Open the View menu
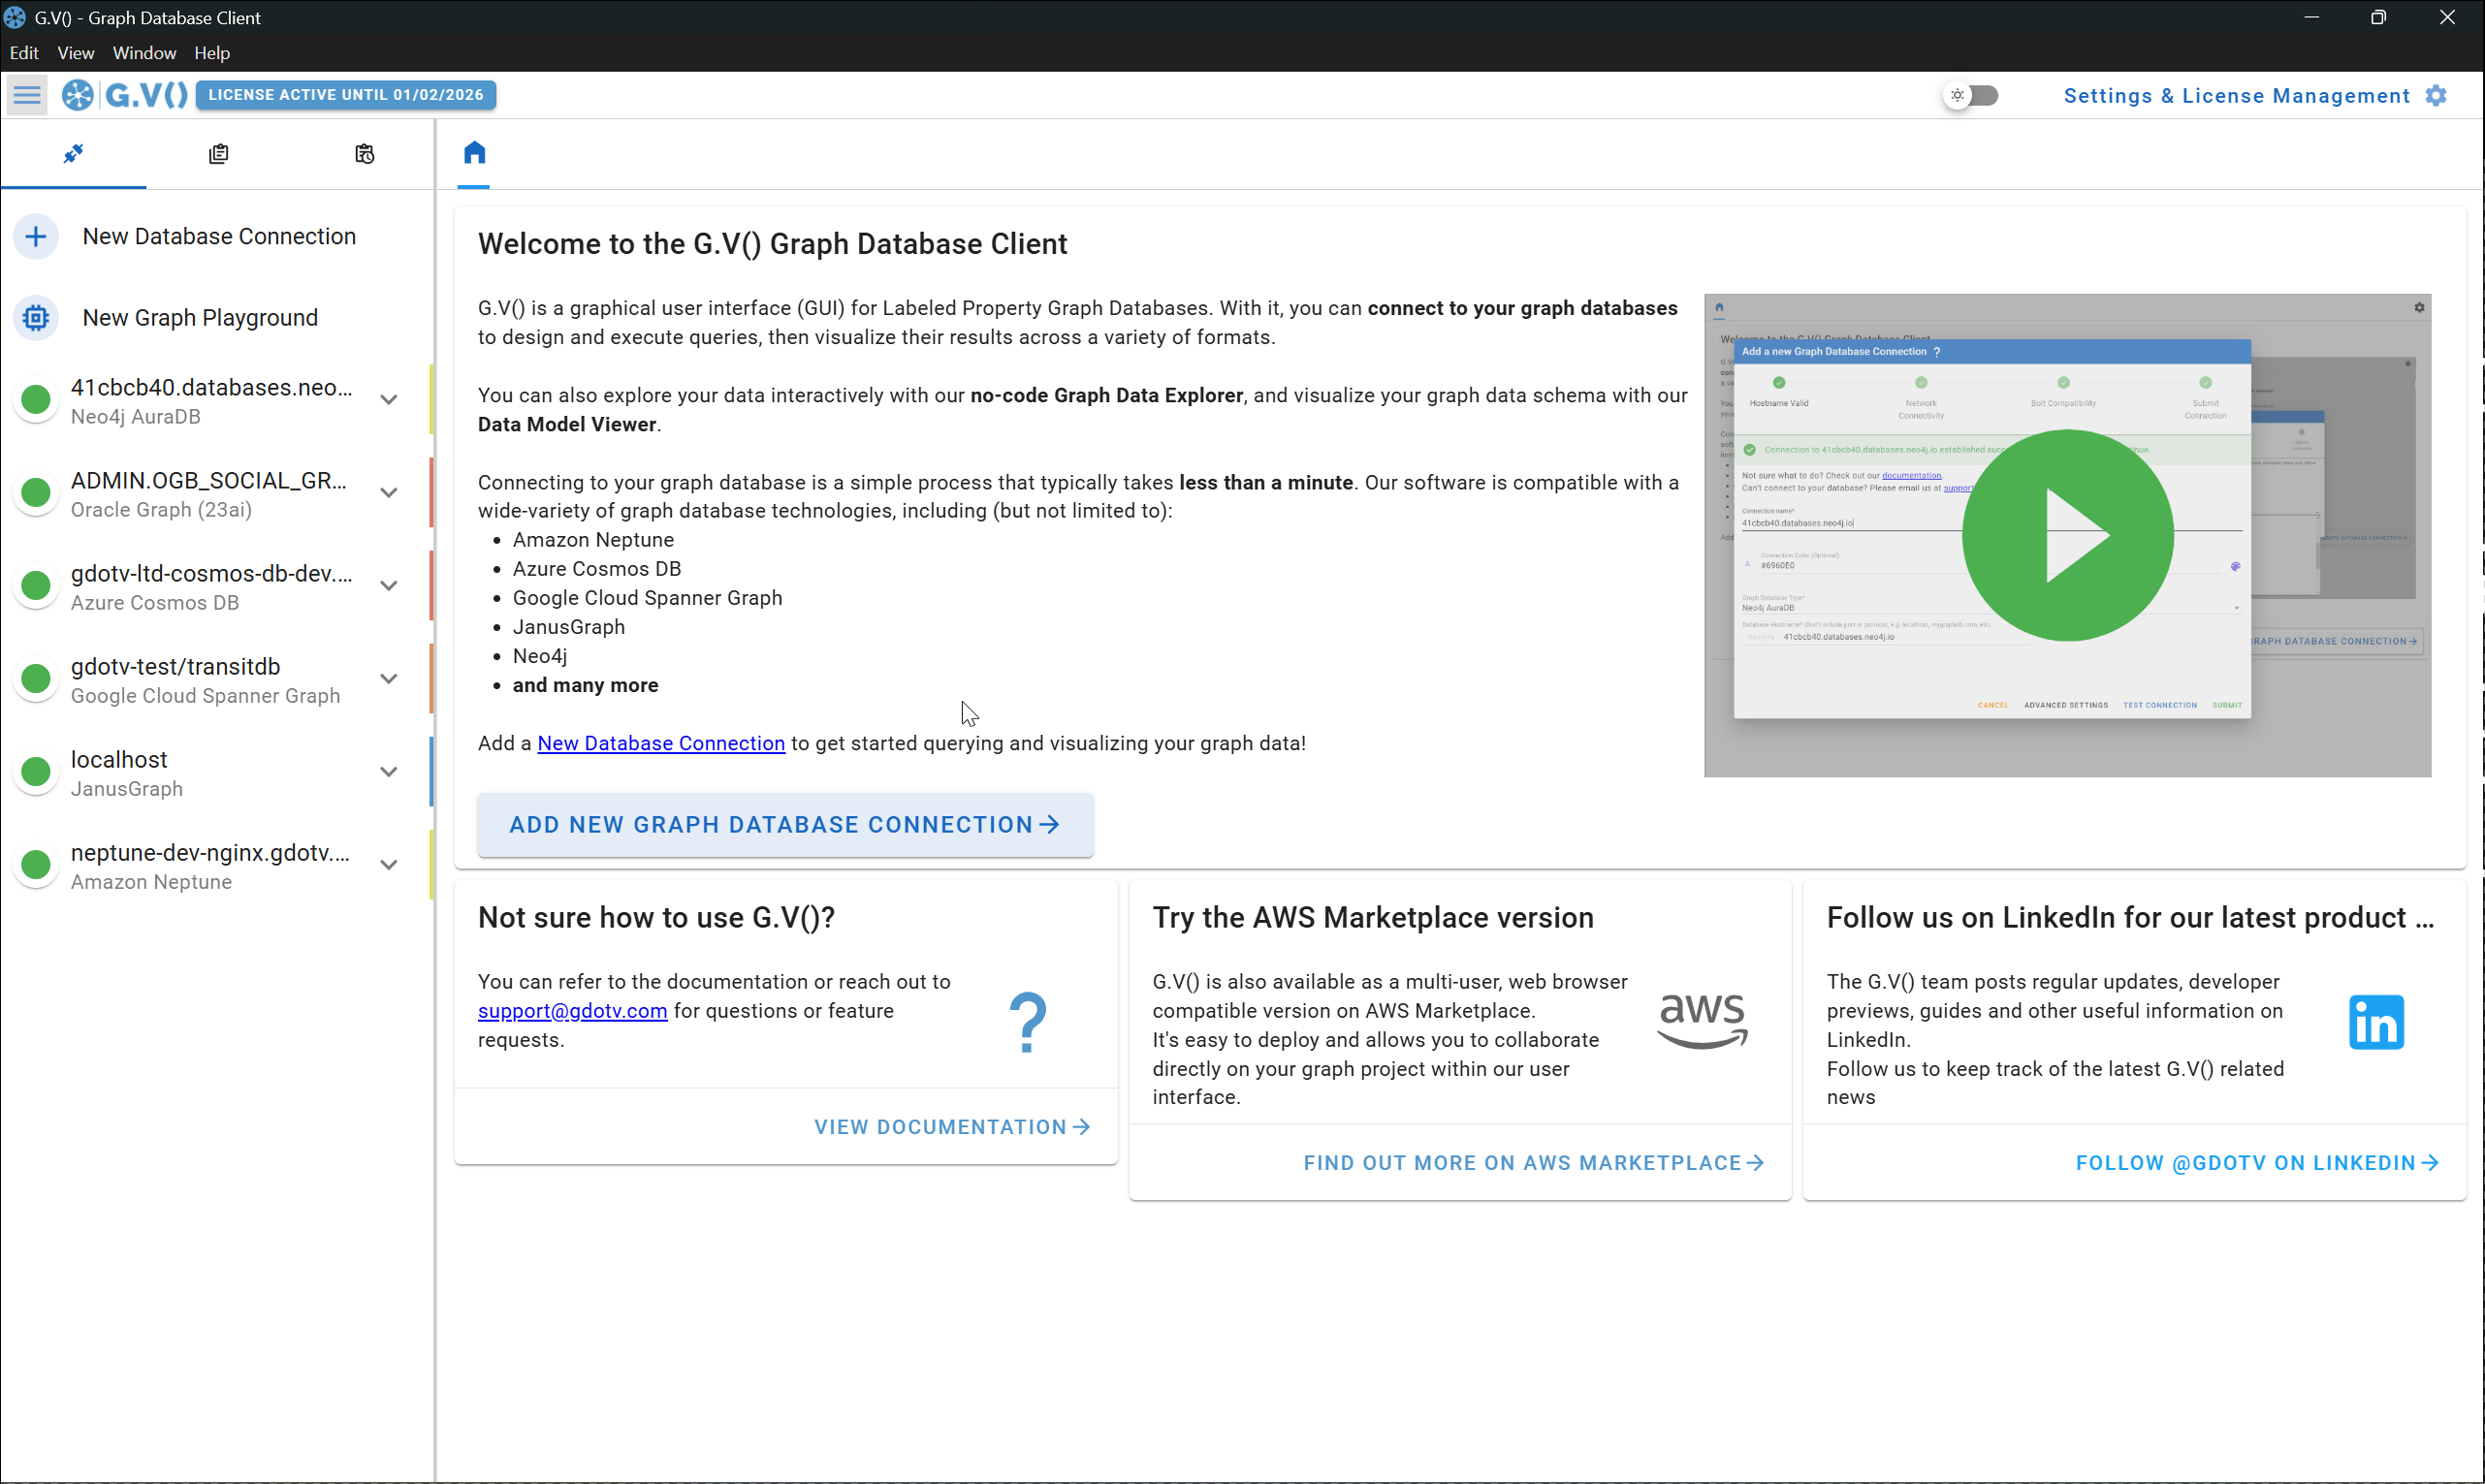The image size is (2485, 1484). [x=75, y=53]
